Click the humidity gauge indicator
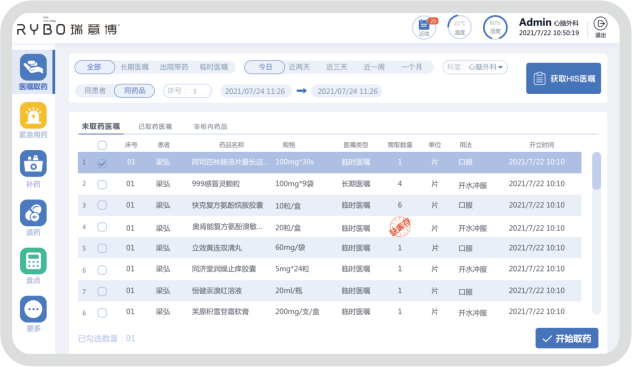Image resolution: width=632 pixels, height=367 pixels. tap(495, 27)
